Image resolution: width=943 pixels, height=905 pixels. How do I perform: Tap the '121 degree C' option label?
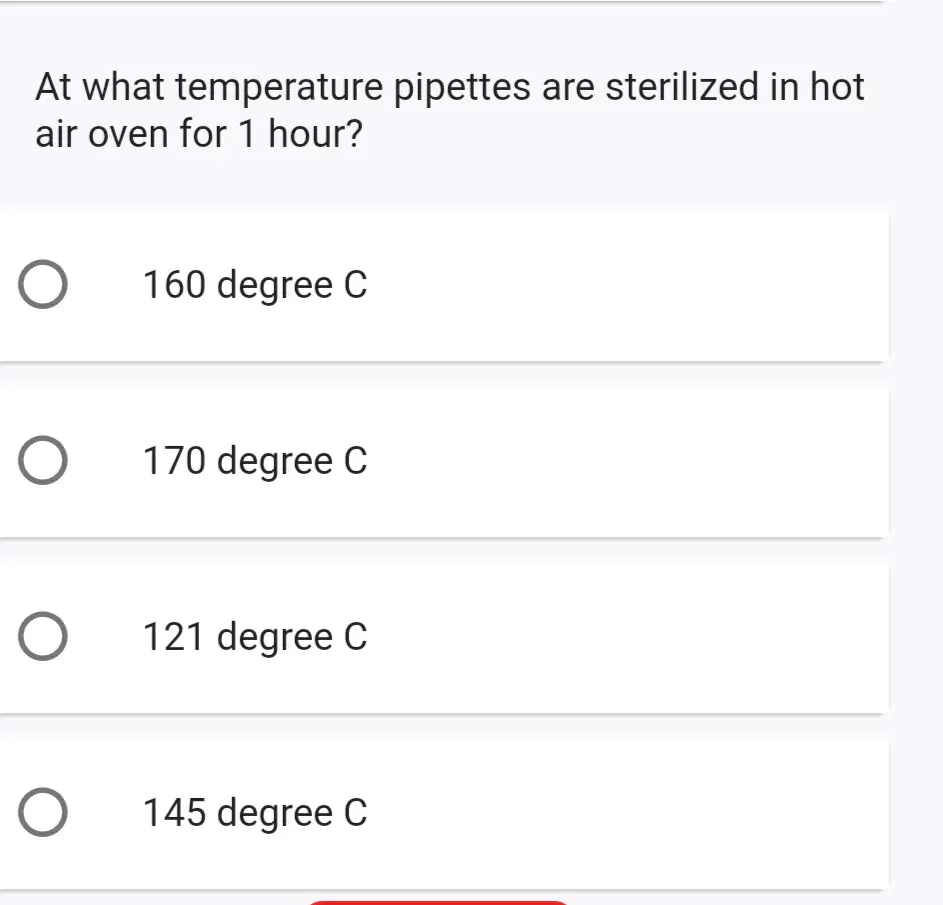(x=255, y=636)
